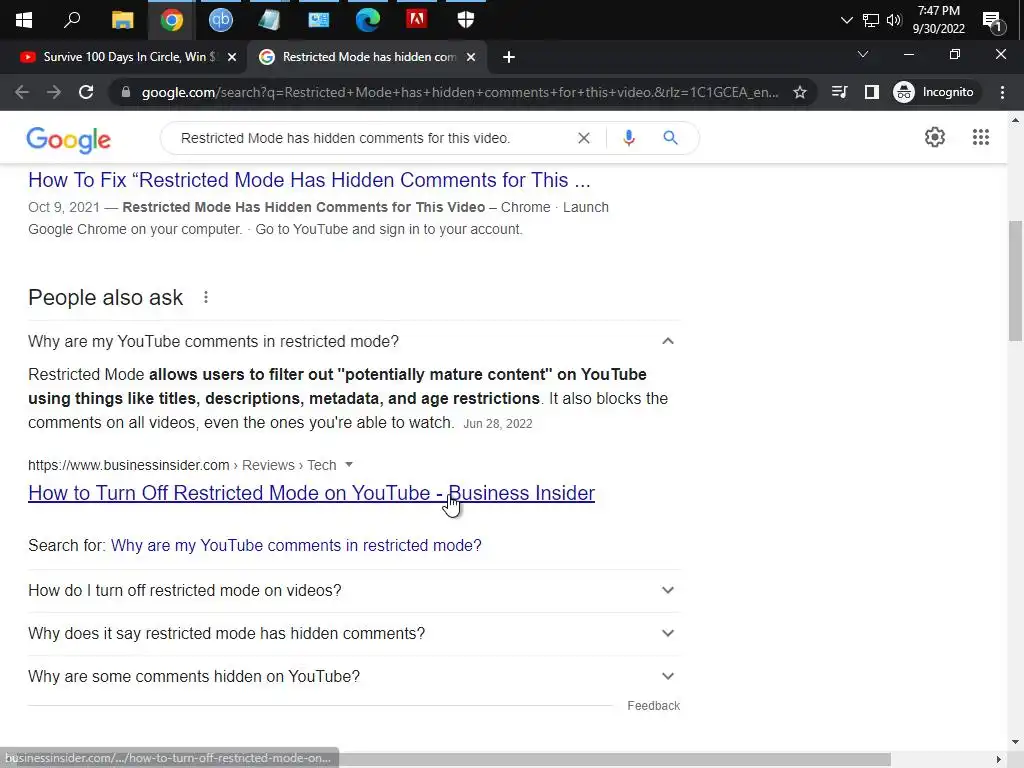Open volume control in system tray
1024x768 pixels.
click(894, 20)
